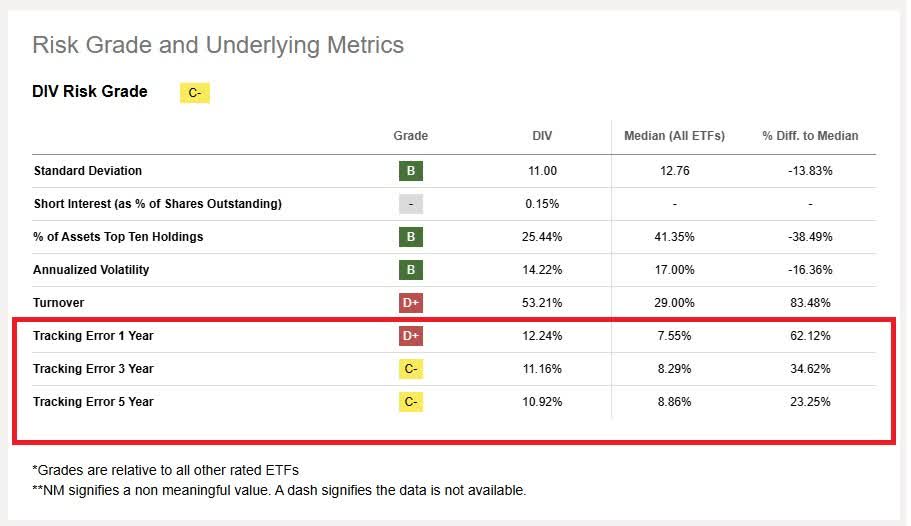Click the % Diff. to Median column header
The image size is (911, 526).
pyautogui.click(x=810, y=136)
